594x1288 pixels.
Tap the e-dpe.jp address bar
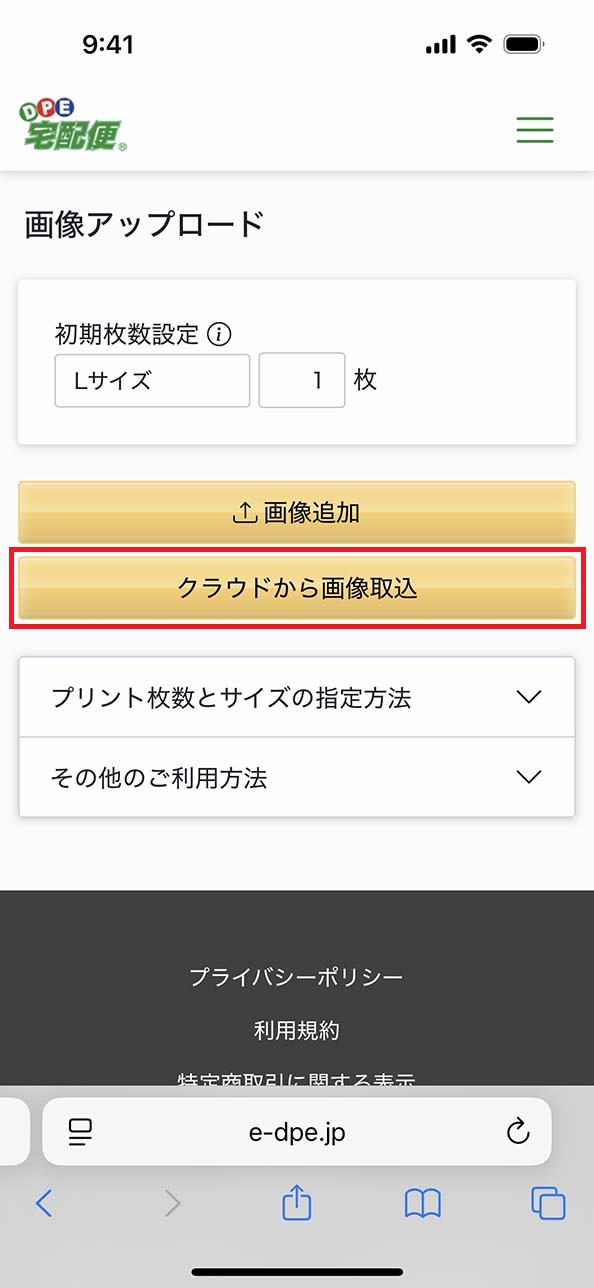coord(297,1131)
